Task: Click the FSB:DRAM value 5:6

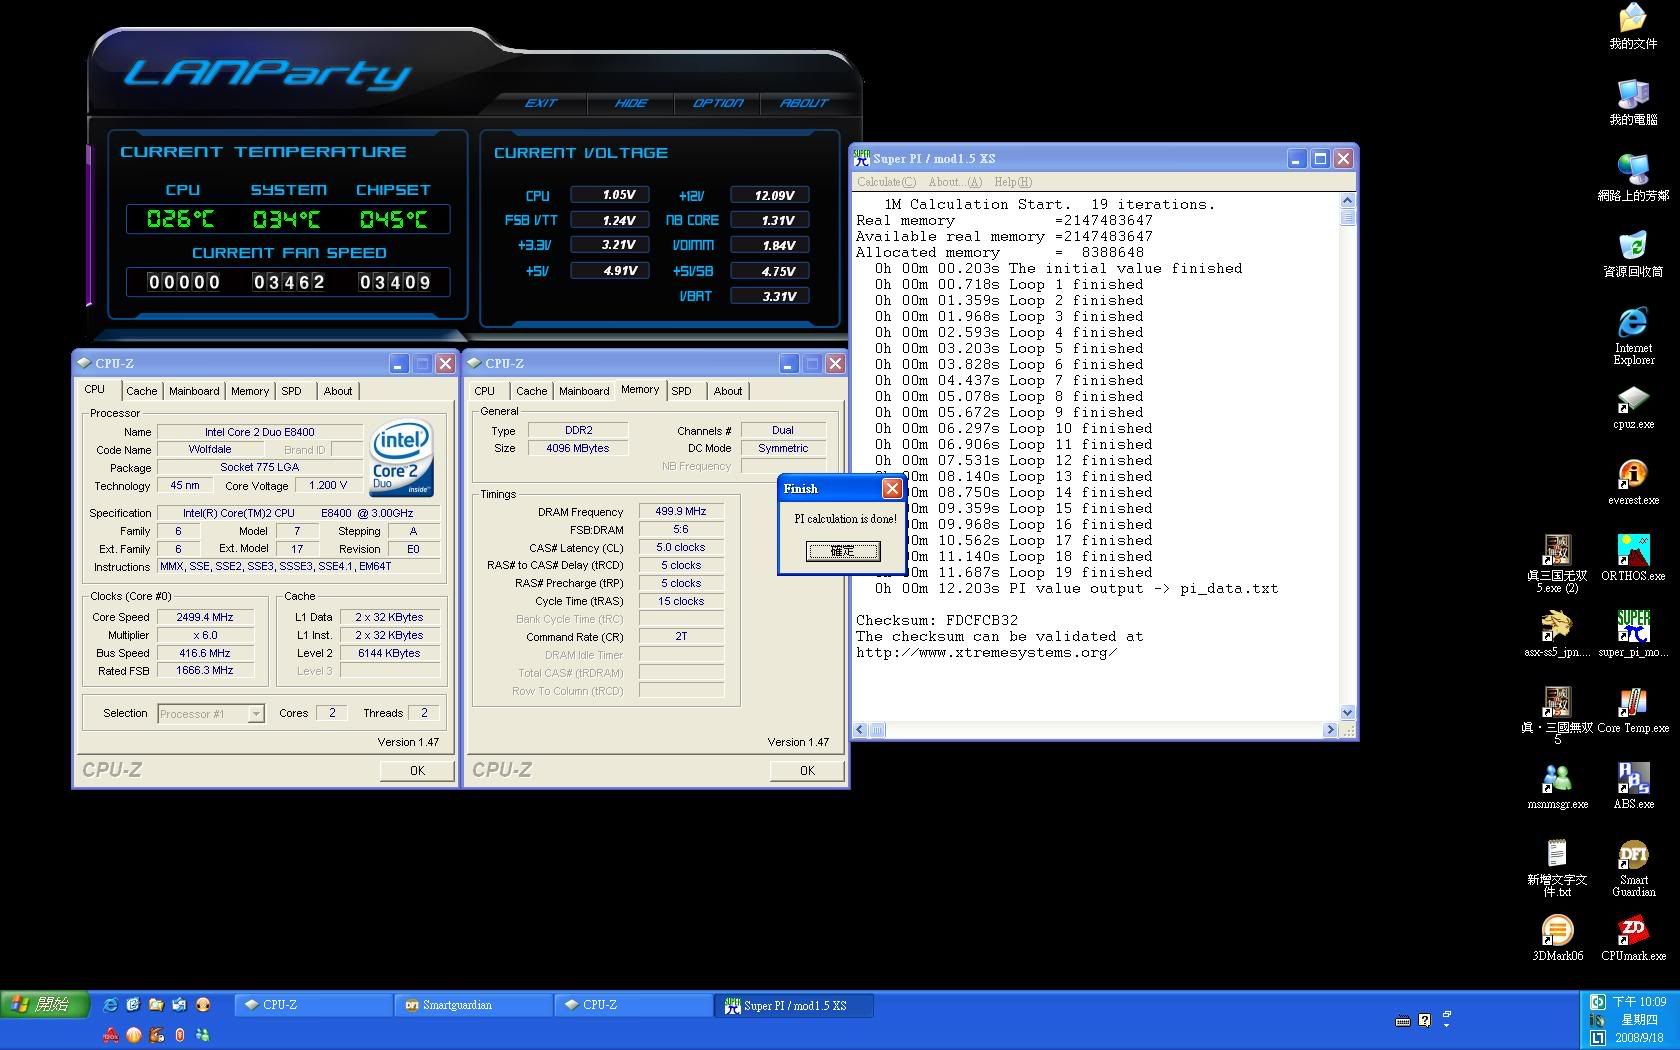Action: pyautogui.click(x=681, y=529)
